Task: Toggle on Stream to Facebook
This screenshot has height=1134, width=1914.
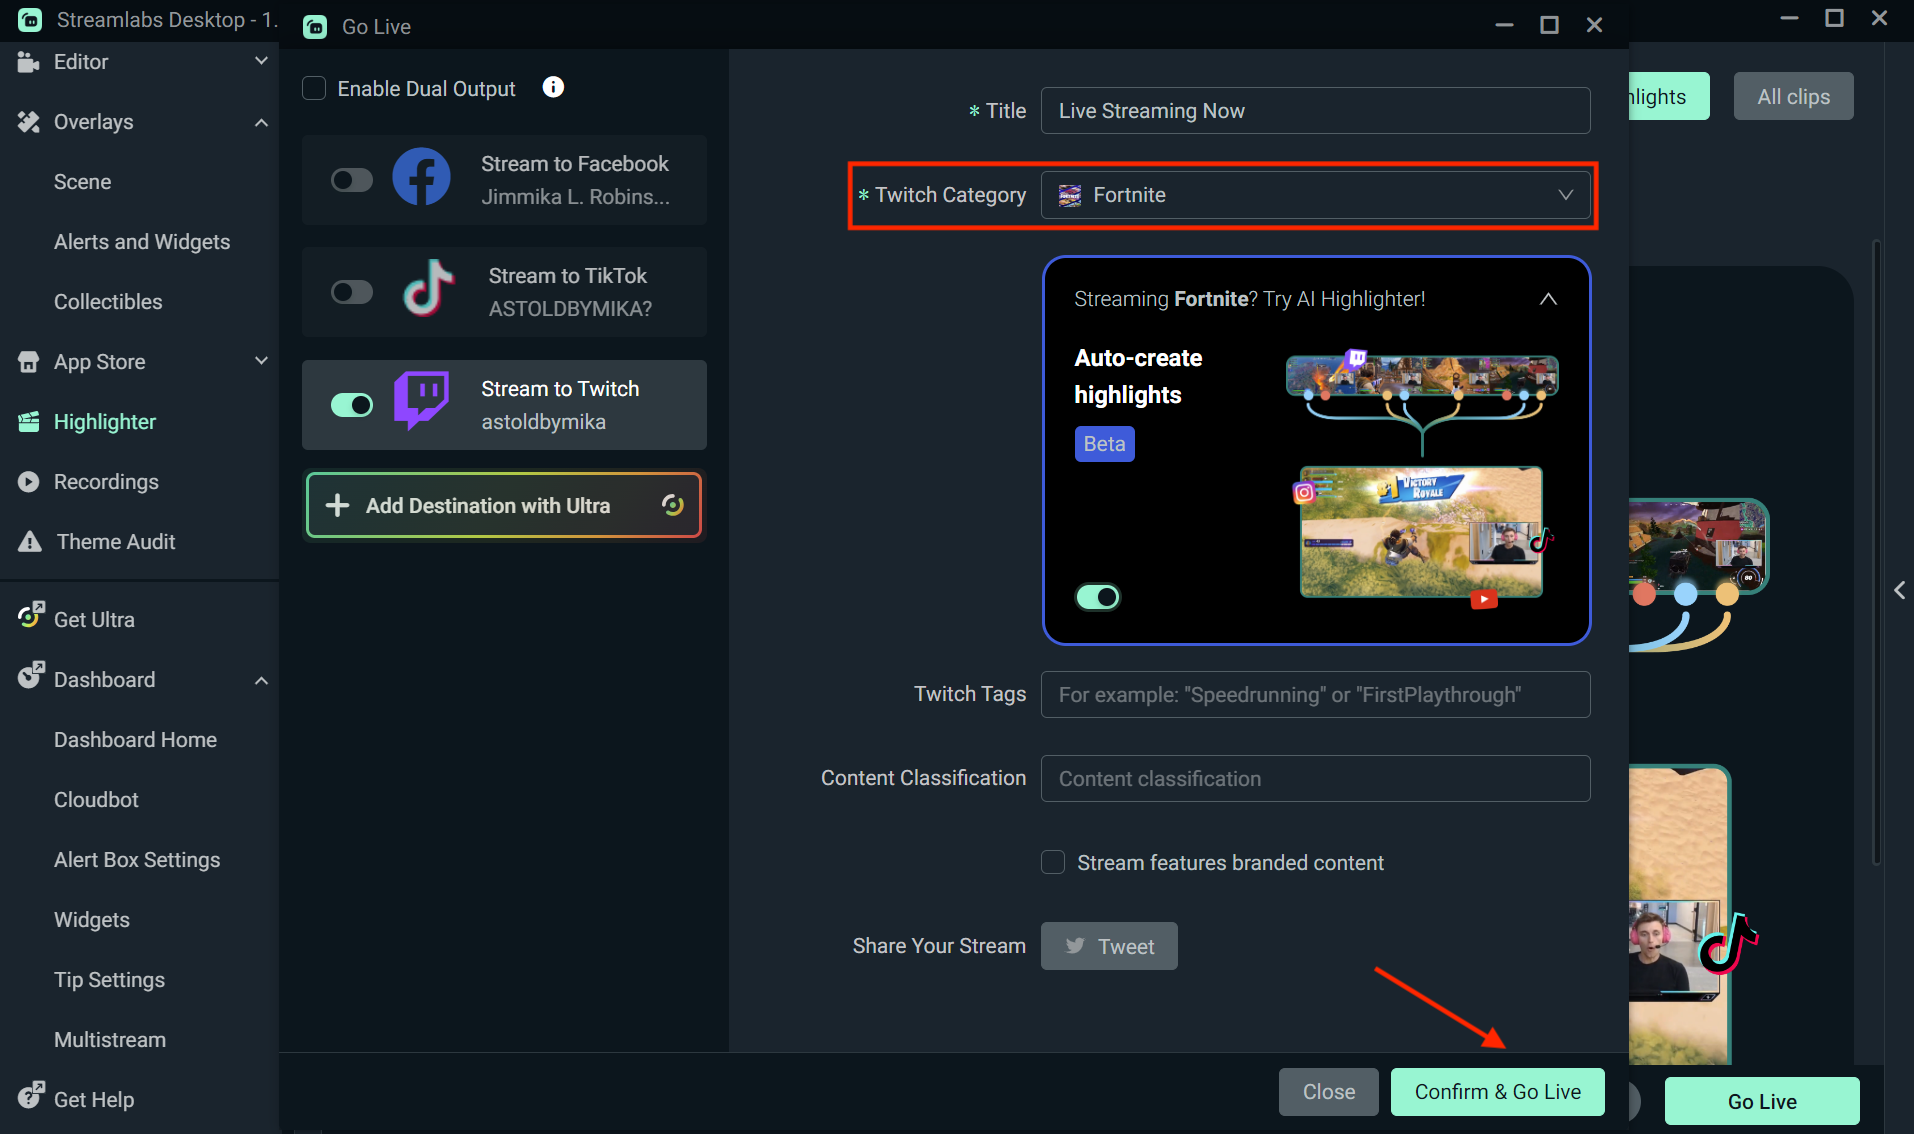Action: (x=351, y=179)
